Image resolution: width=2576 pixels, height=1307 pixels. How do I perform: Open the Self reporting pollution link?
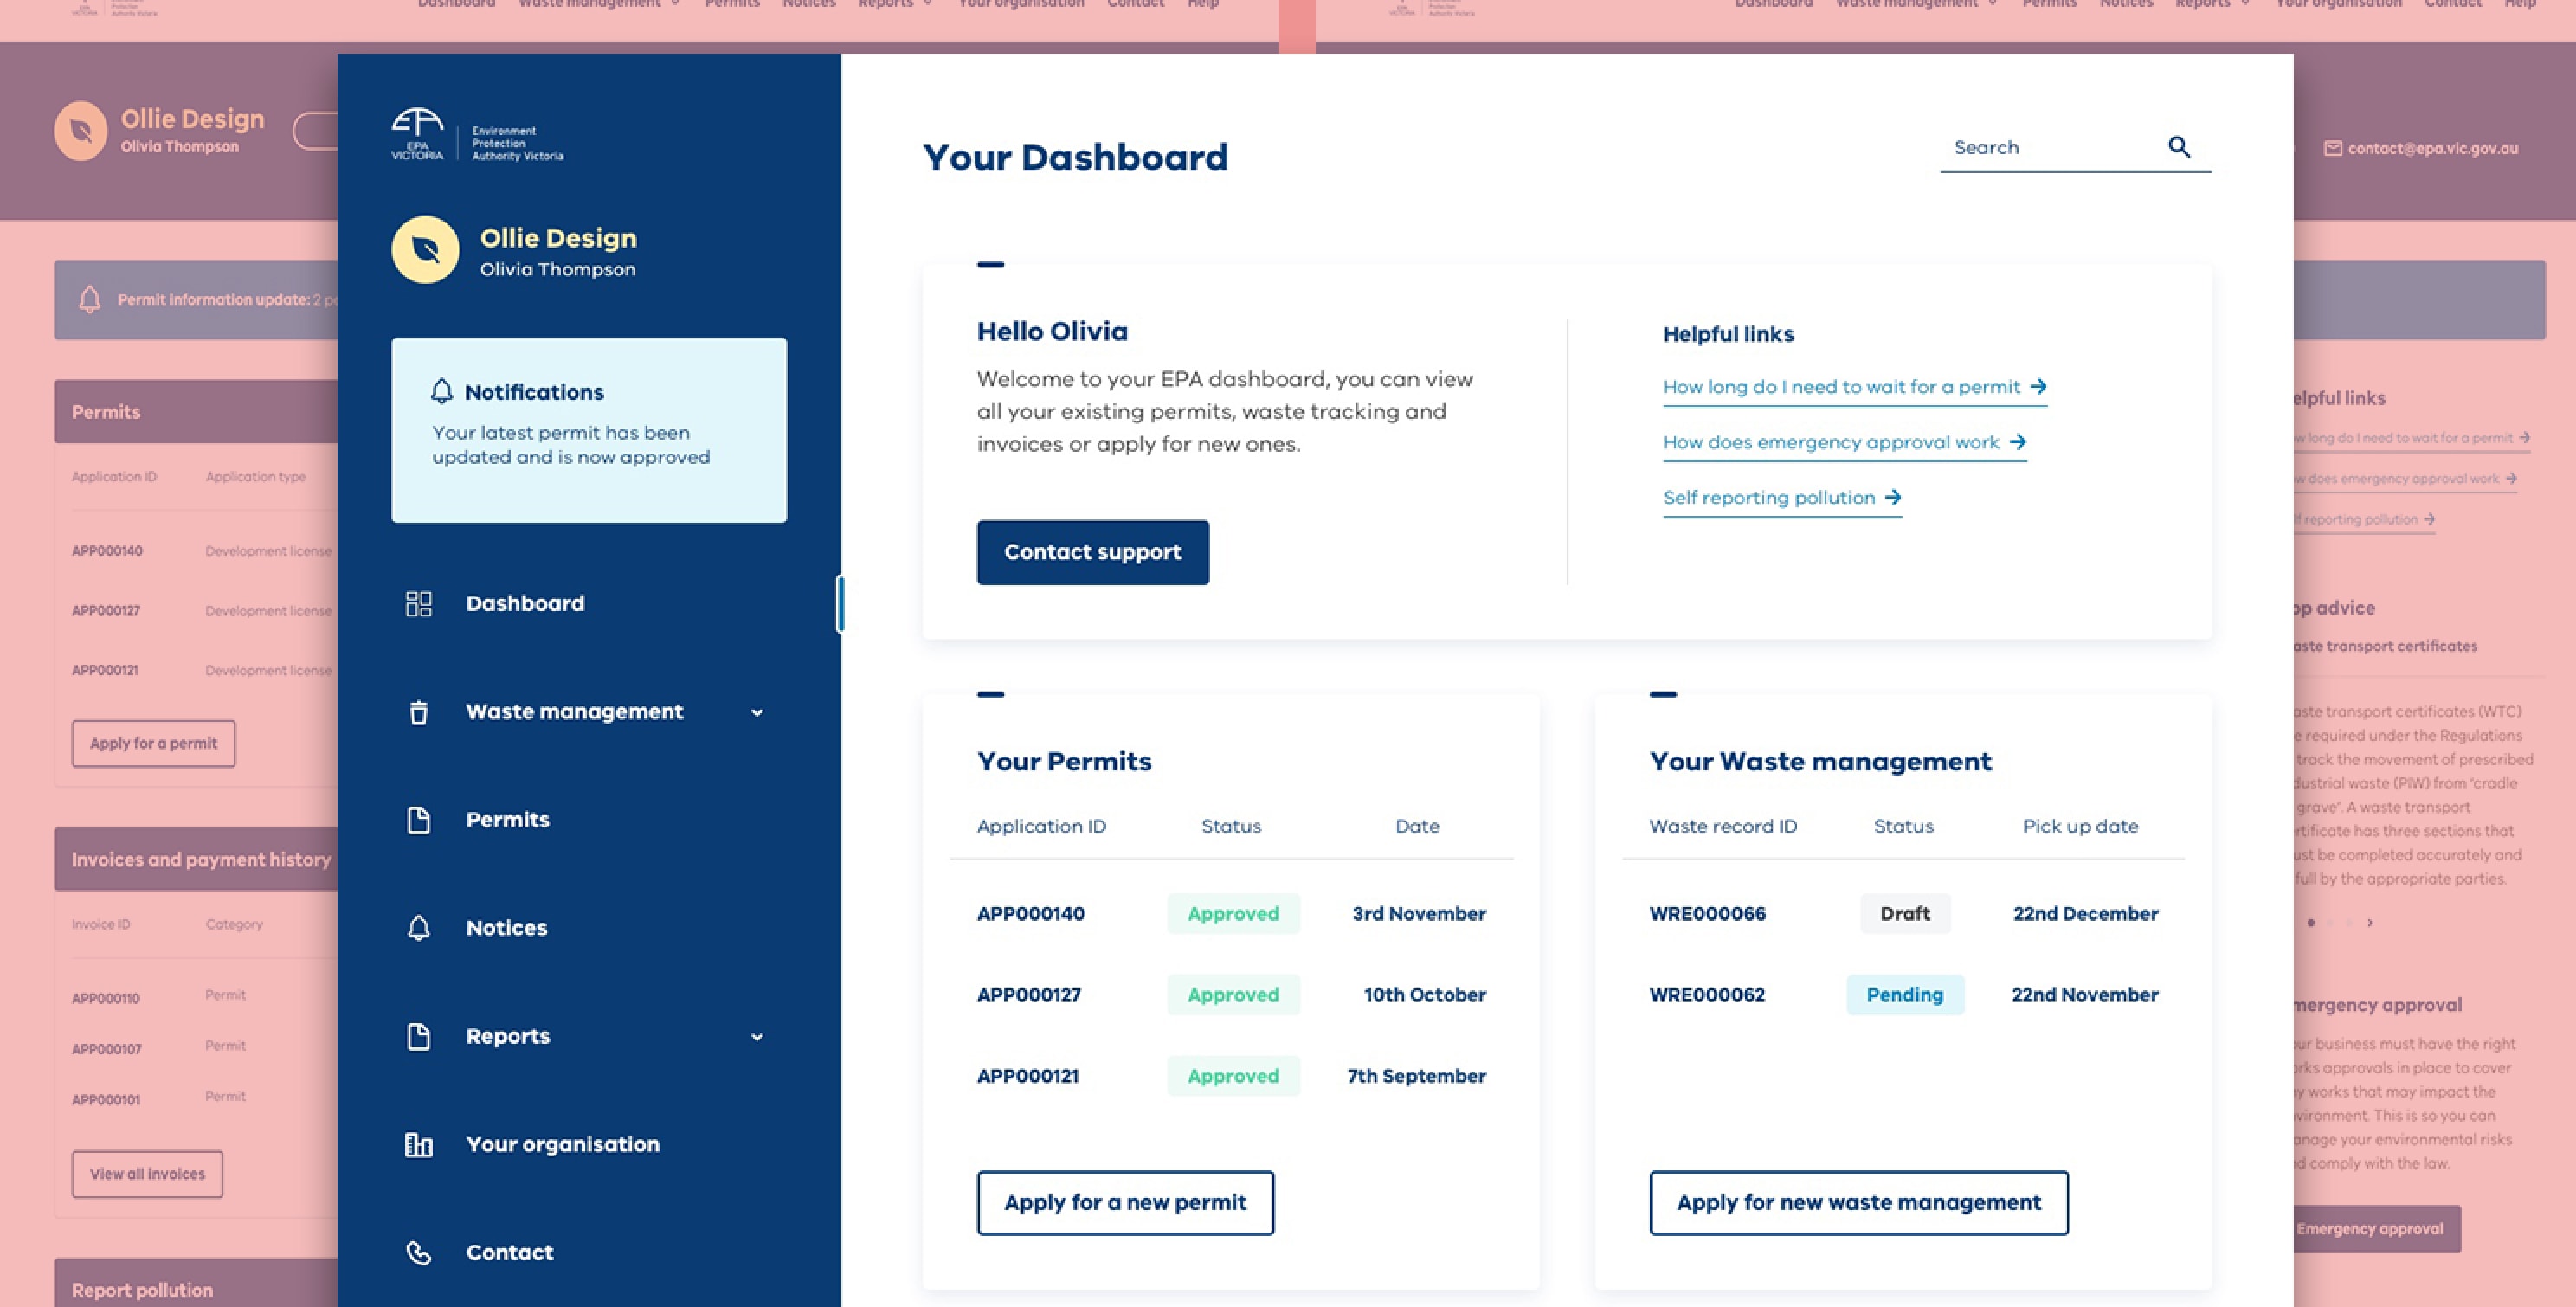pos(1781,498)
